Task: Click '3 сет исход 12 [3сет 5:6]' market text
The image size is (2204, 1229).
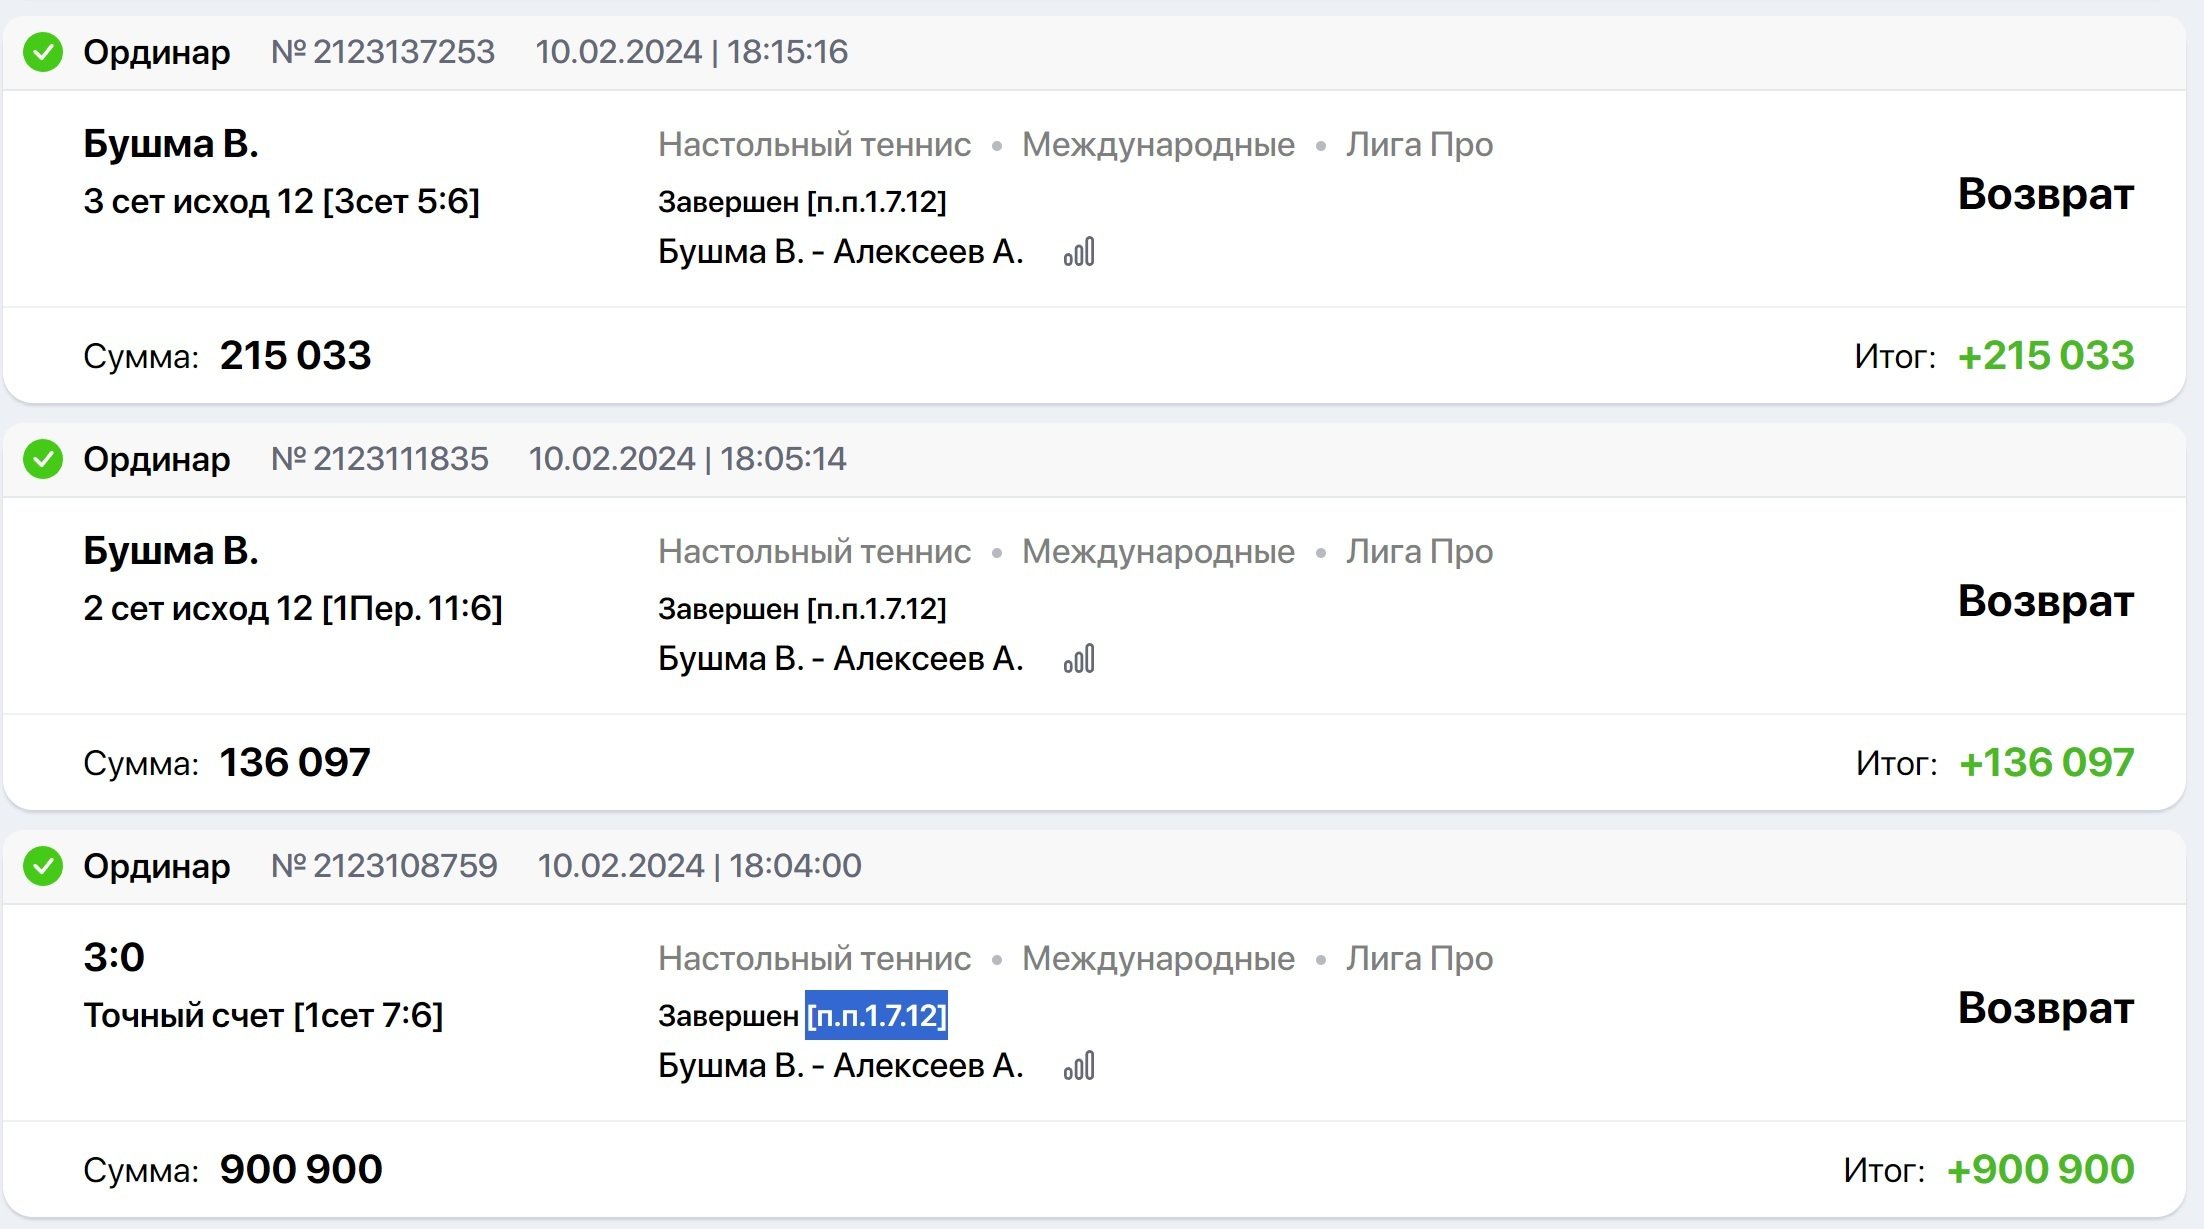Action: (281, 202)
